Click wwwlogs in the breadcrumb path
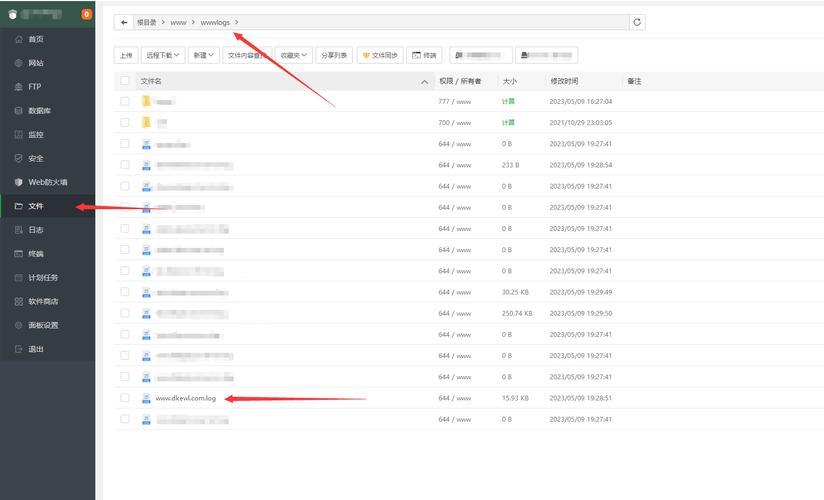 coord(215,22)
